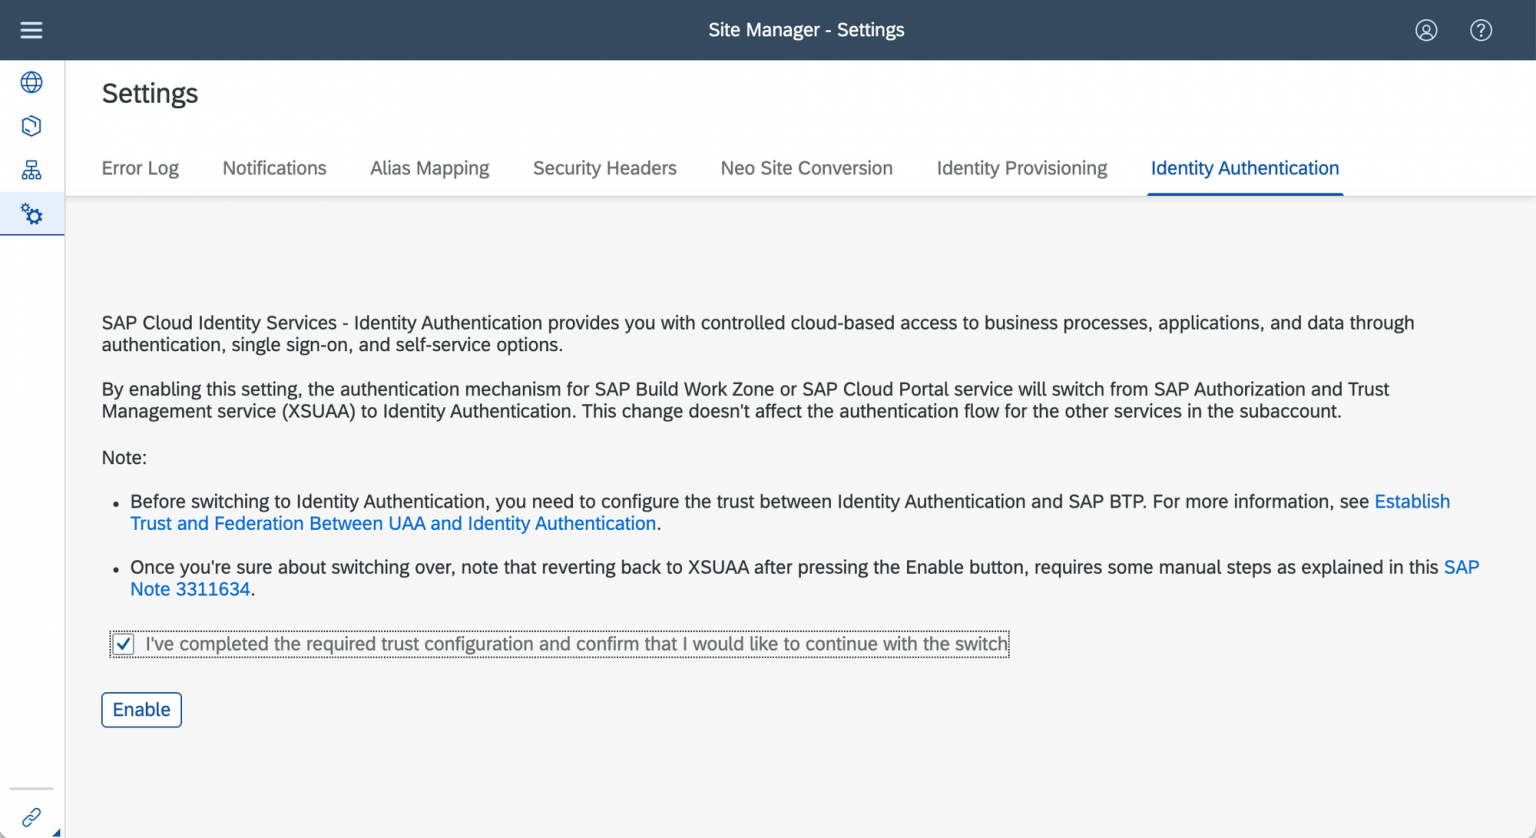The image size is (1536, 838).
Task: Click the link icon at the sidebar bottom
Action: pyautogui.click(x=31, y=815)
